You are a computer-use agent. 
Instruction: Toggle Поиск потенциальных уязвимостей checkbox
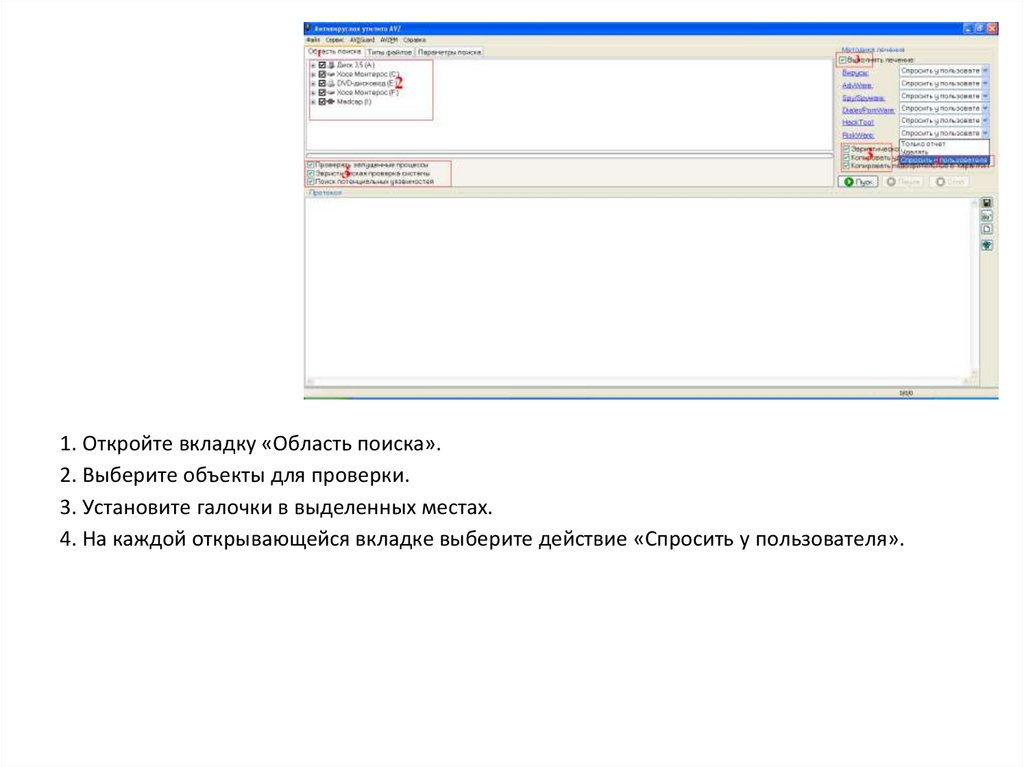point(311,182)
